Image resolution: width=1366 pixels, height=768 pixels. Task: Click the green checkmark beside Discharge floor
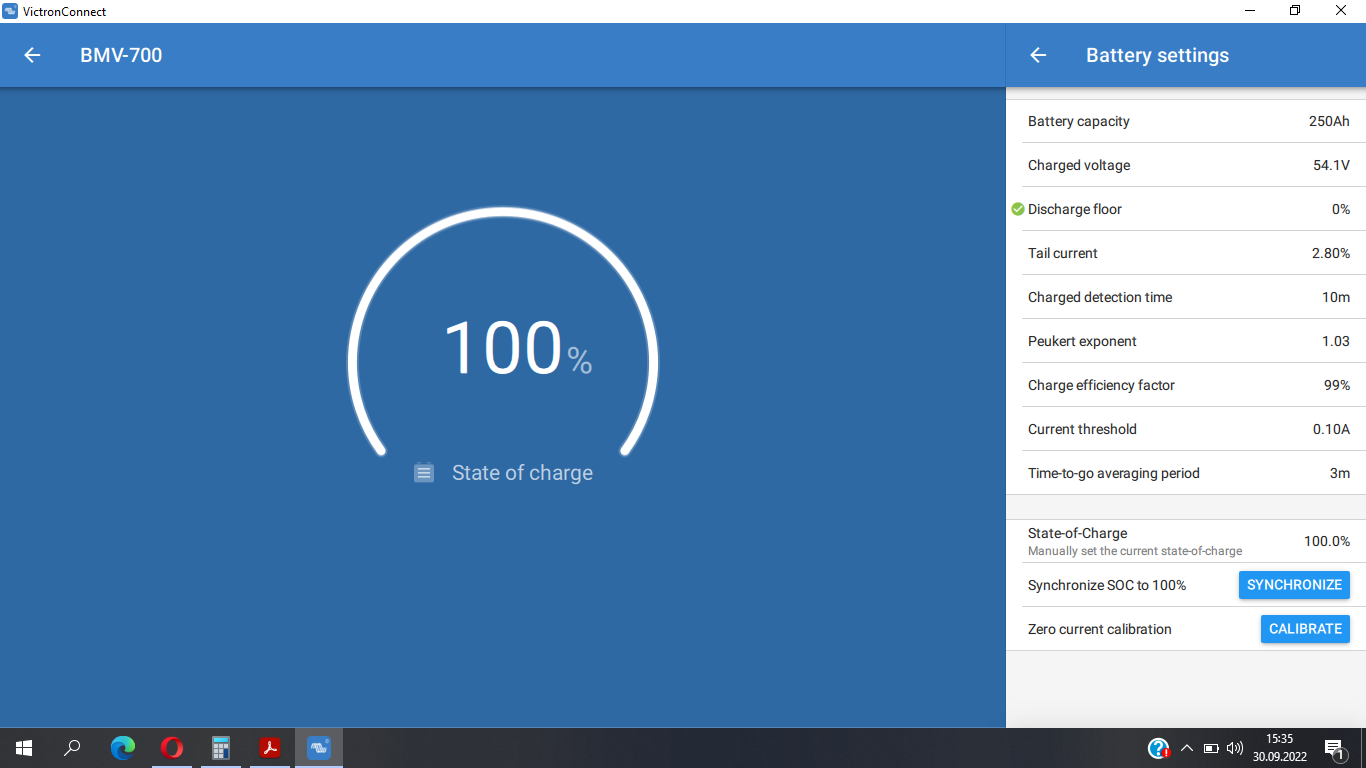(1018, 209)
